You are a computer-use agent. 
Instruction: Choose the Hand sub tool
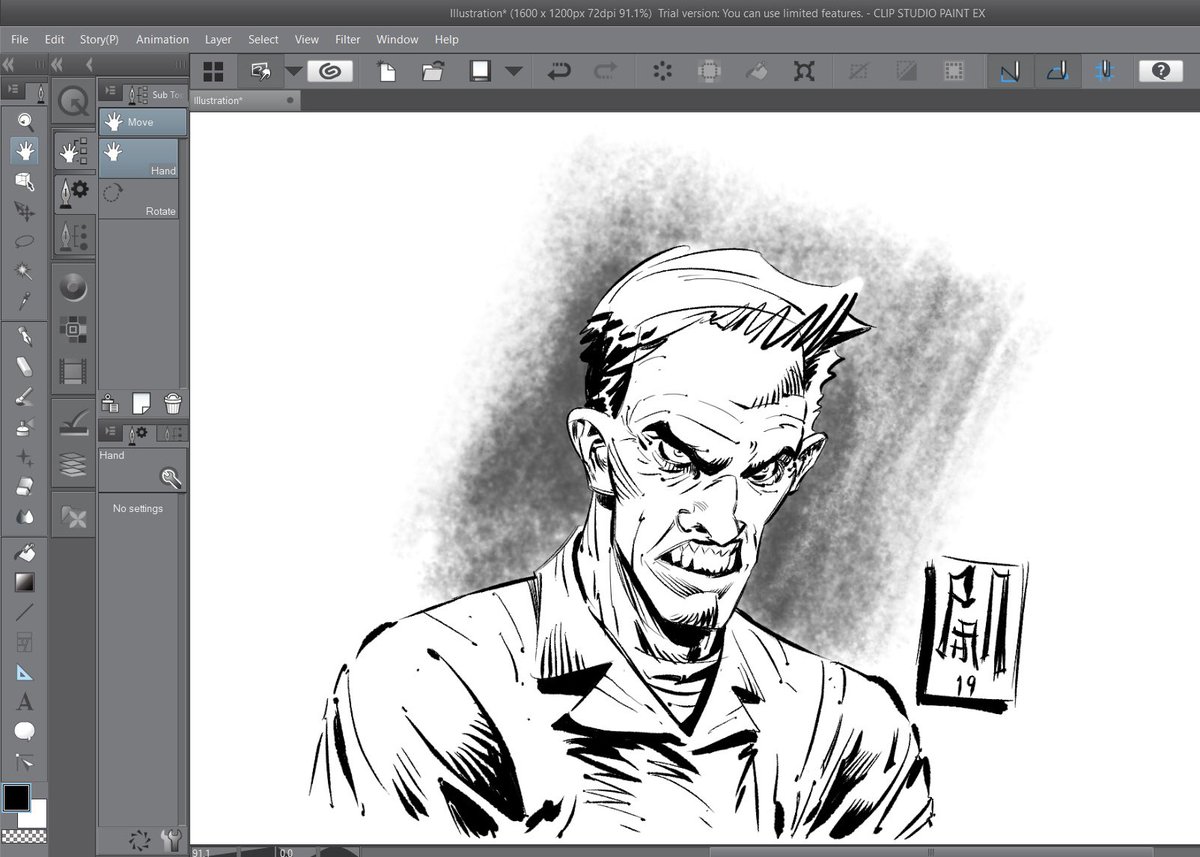(139, 158)
